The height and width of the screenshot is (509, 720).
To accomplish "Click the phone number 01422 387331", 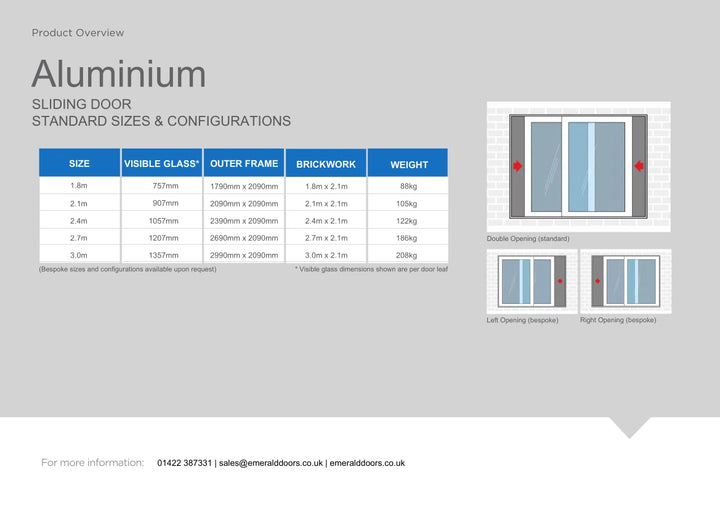I will (185, 463).
